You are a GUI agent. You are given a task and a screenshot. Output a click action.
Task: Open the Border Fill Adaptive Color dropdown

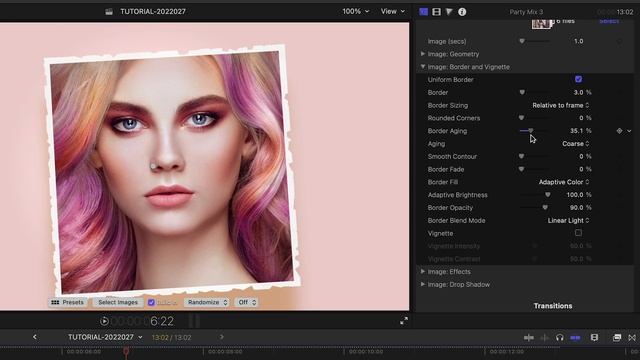coord(564,182)
